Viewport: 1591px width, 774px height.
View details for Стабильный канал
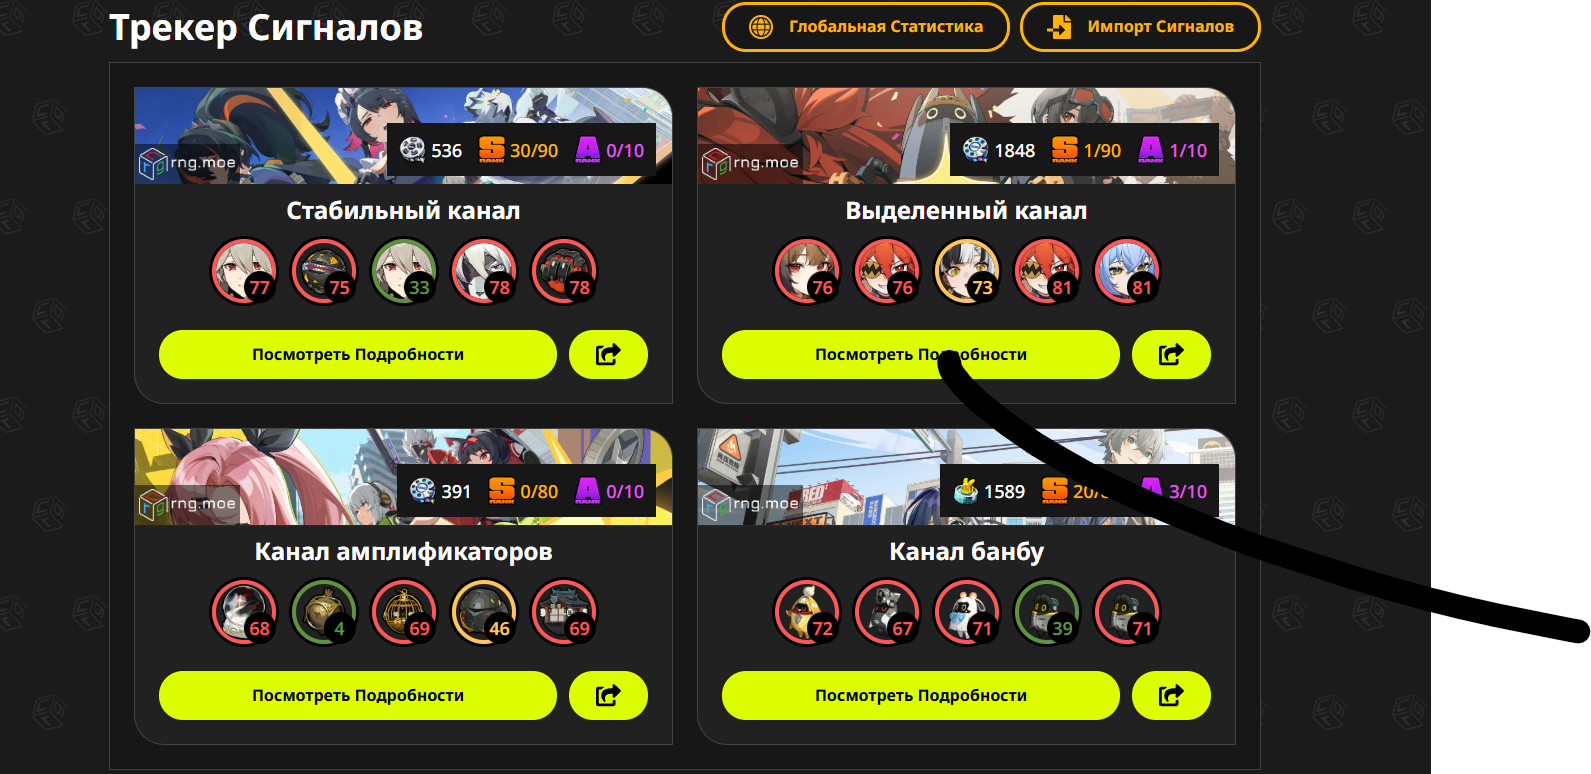point(358,354)
